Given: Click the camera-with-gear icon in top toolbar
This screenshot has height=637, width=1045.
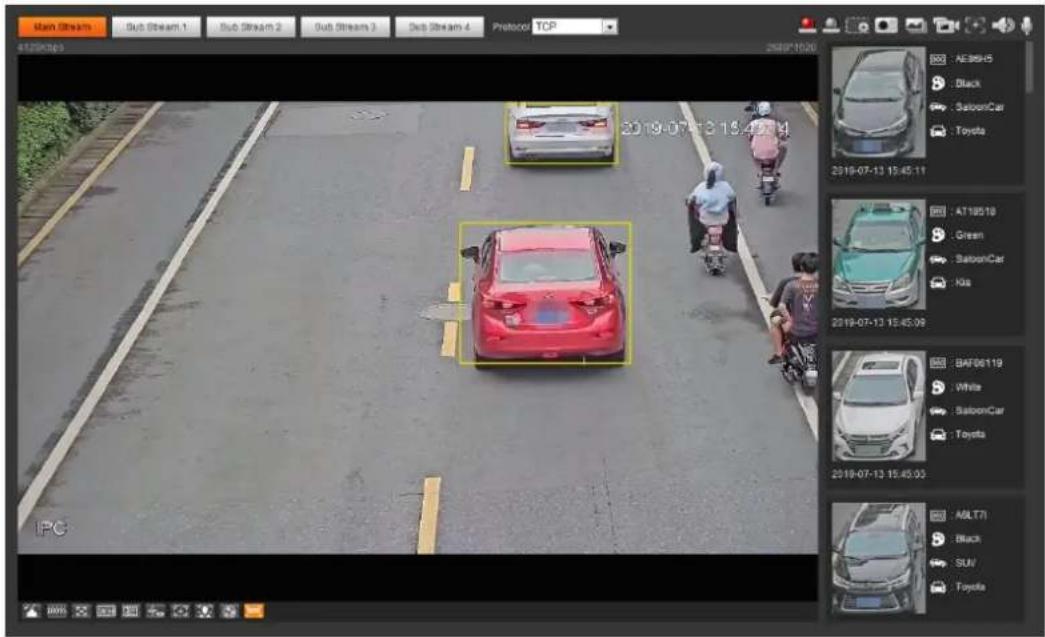Looking at the screenshot, I should [857, 25].
